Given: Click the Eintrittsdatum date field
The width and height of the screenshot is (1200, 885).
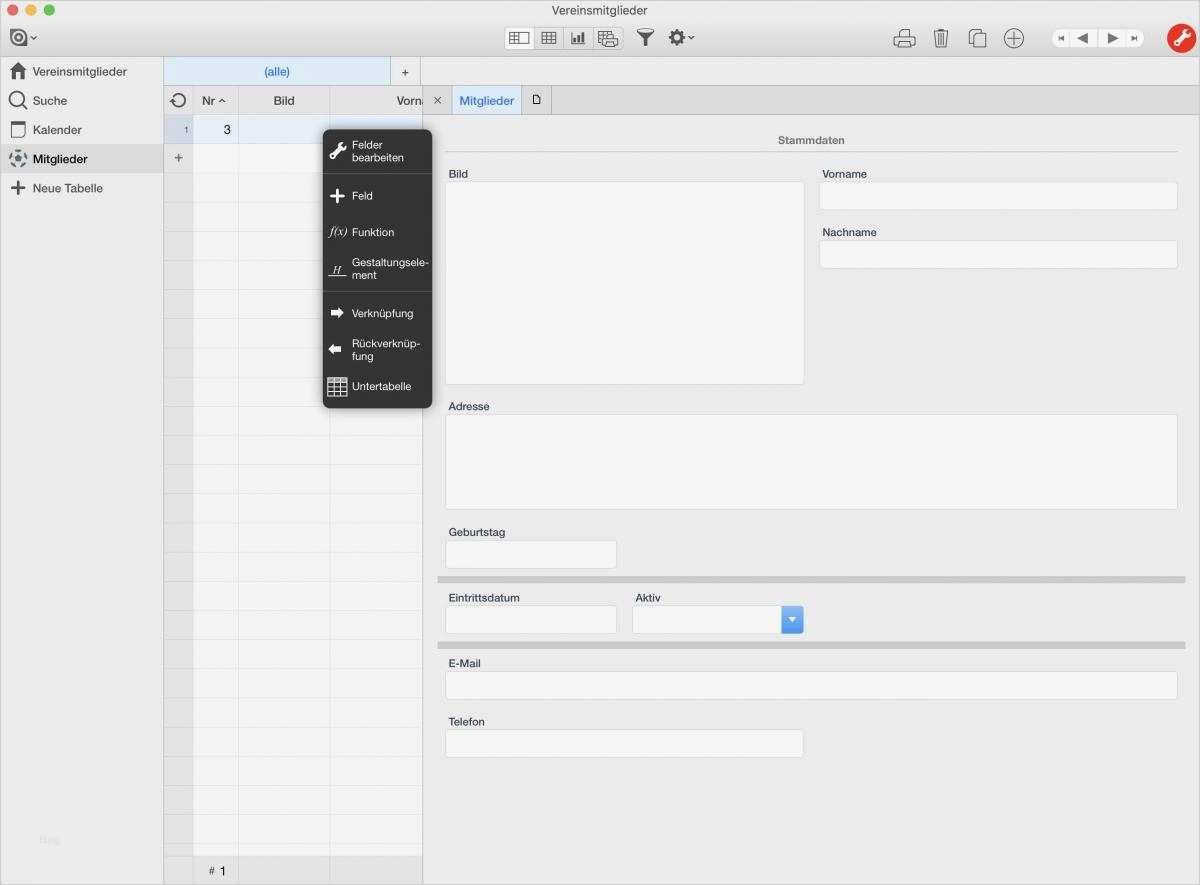Looking at the screenshot, I should coord(531,619).
